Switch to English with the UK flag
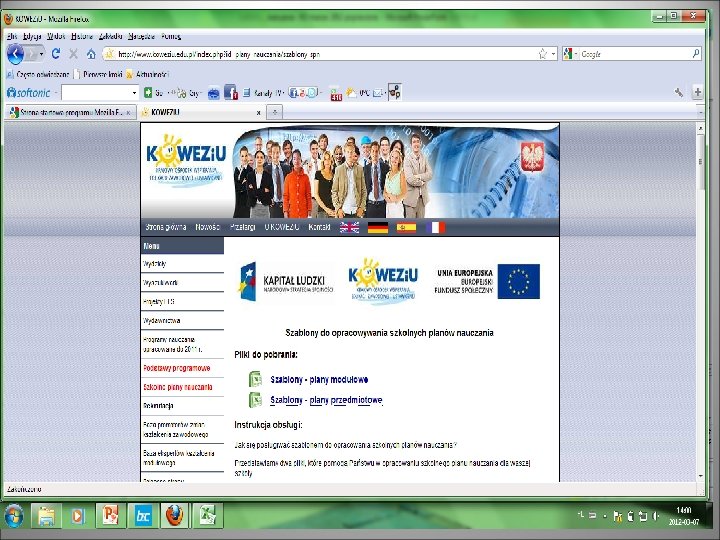 coord(349,227)
